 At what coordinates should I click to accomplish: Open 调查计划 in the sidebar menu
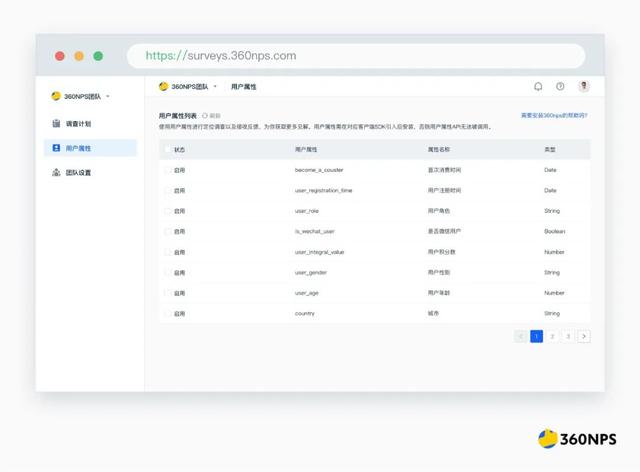tap(78, 124)
